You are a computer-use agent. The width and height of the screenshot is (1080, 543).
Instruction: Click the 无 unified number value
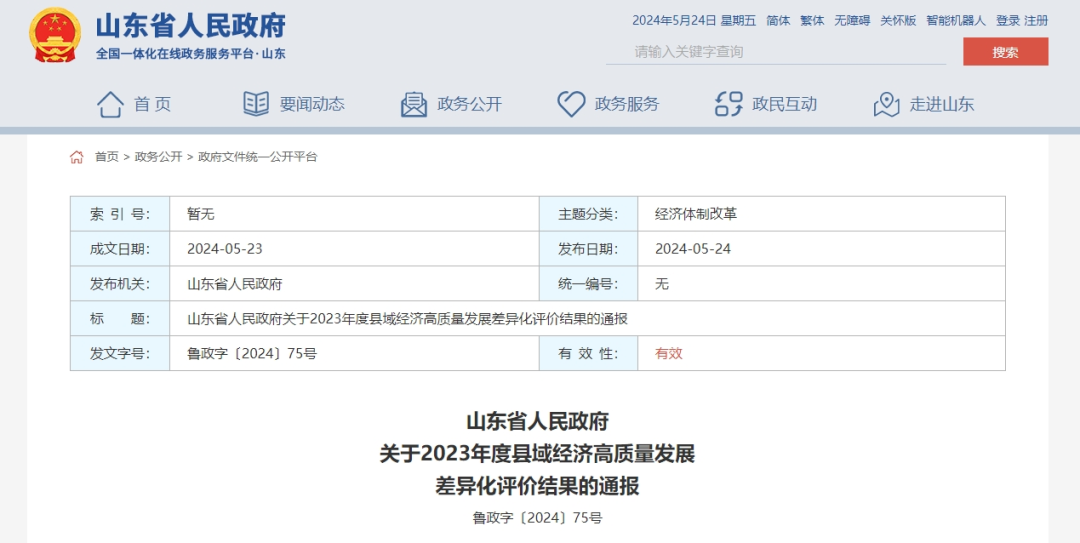662,284
